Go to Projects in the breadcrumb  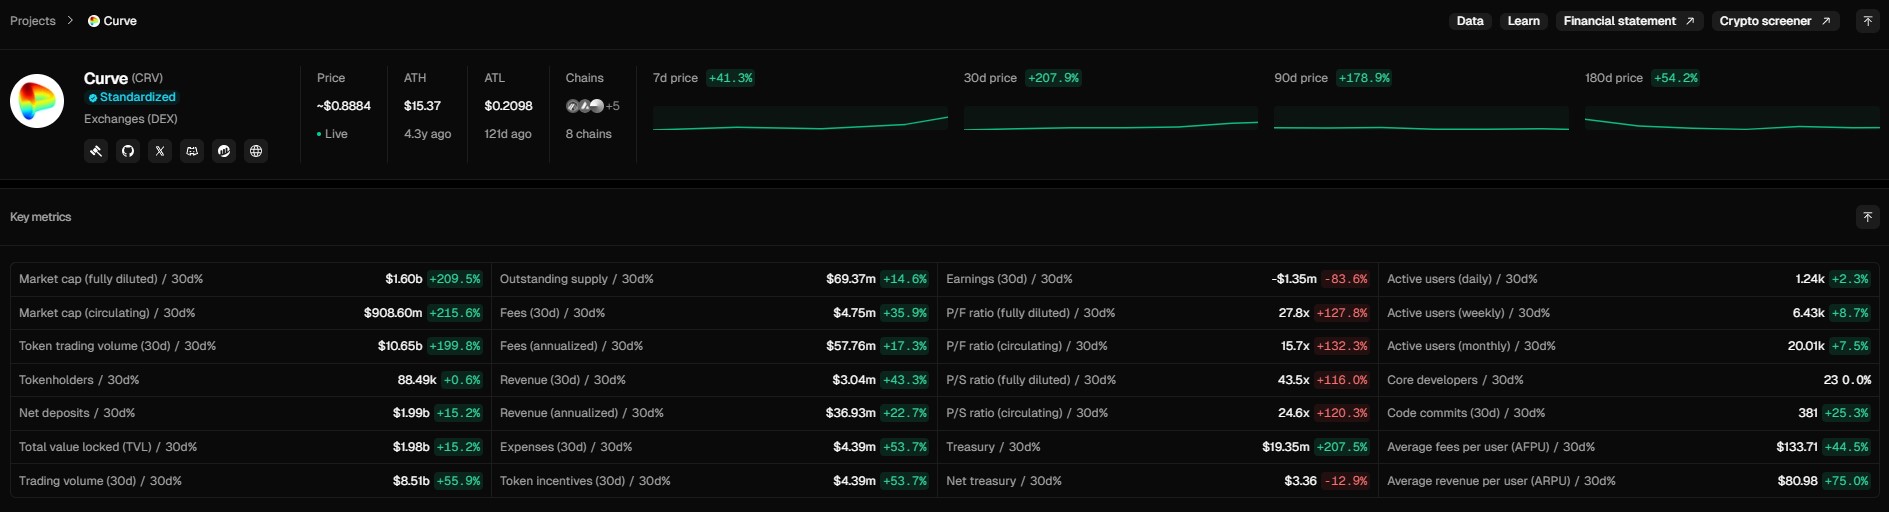point(33,21)
